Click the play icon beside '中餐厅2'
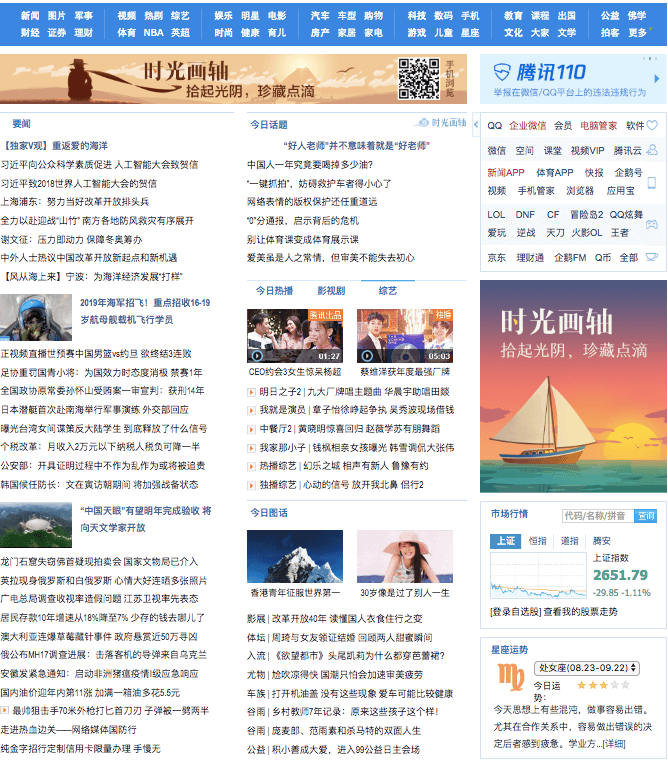 [x=251, y=429]
